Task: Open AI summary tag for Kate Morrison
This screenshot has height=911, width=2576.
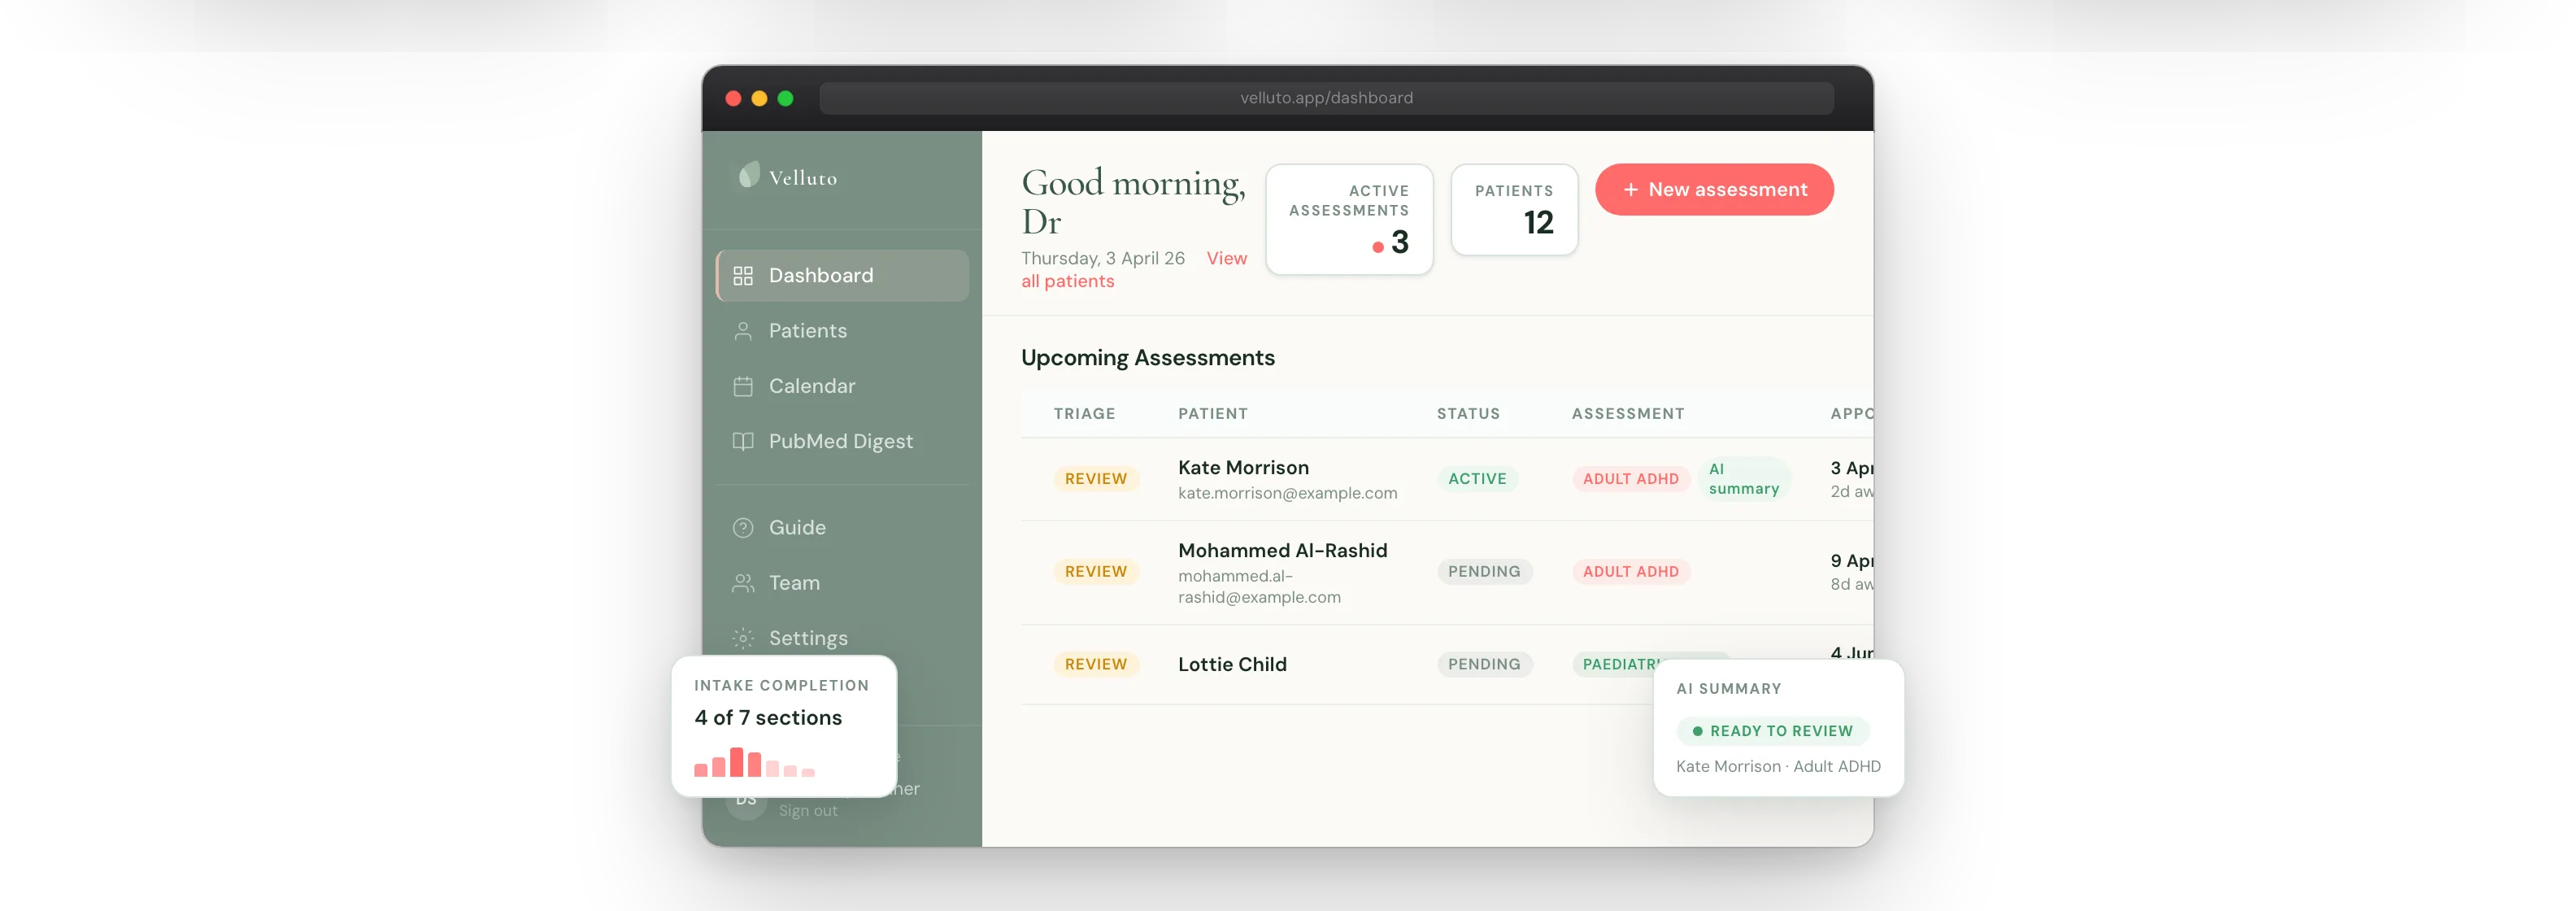Action: 1744,479
